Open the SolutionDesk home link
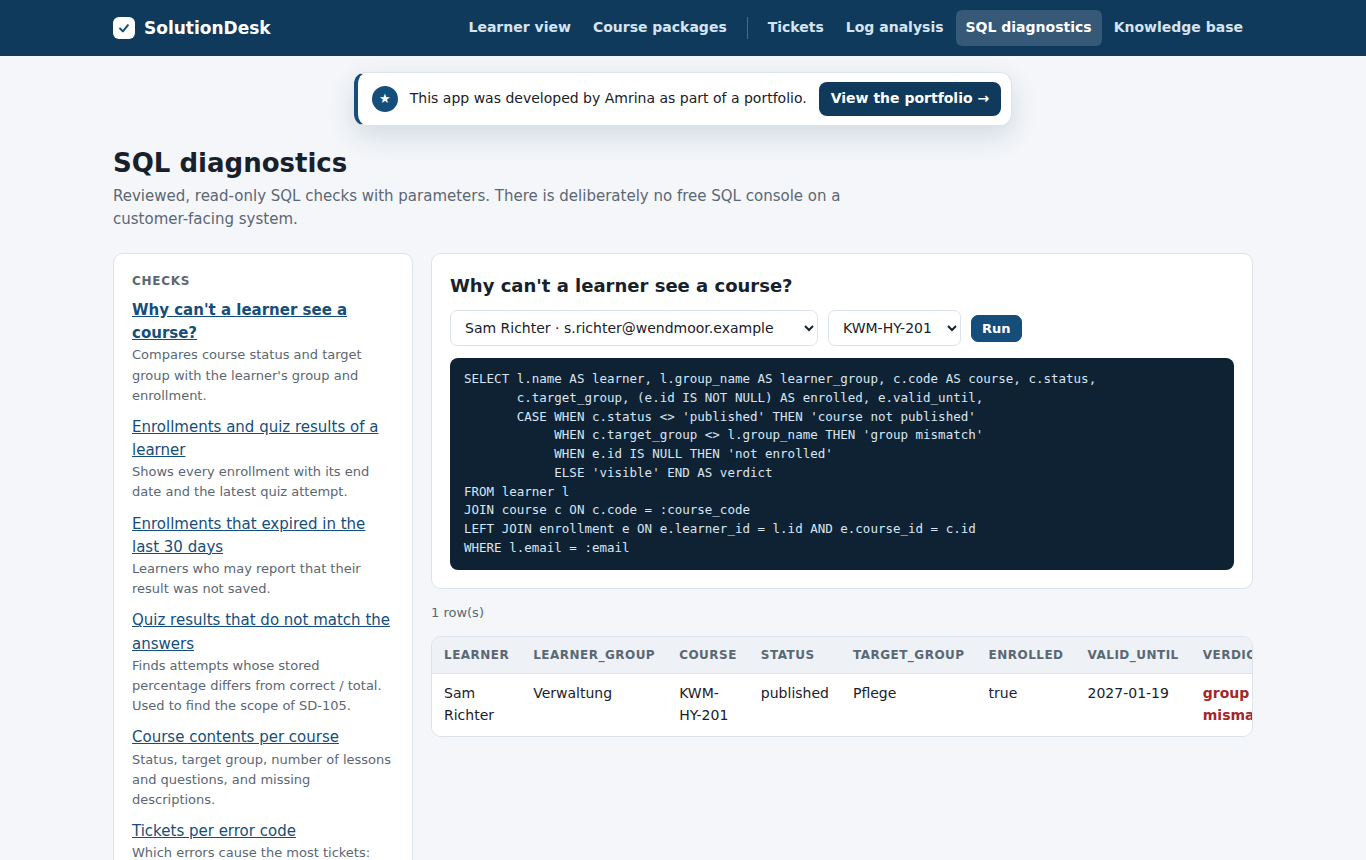Viewport: 1366px width, 860px height. click(192, 28)
